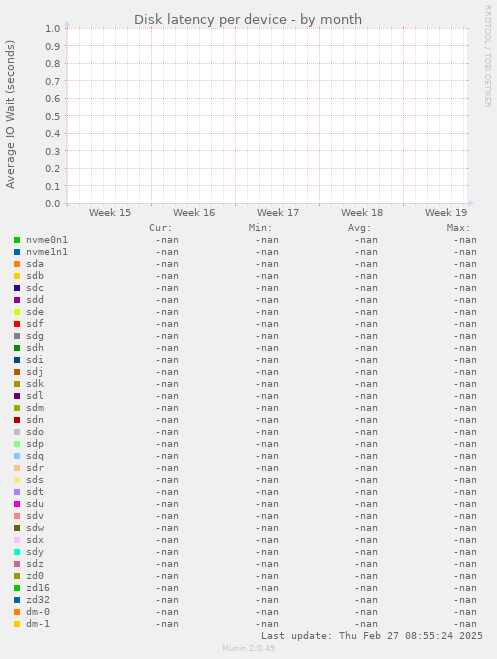Click the Min: column header
Image resolution: width=497 pixels, height=659 pixels.
(260, 228)
